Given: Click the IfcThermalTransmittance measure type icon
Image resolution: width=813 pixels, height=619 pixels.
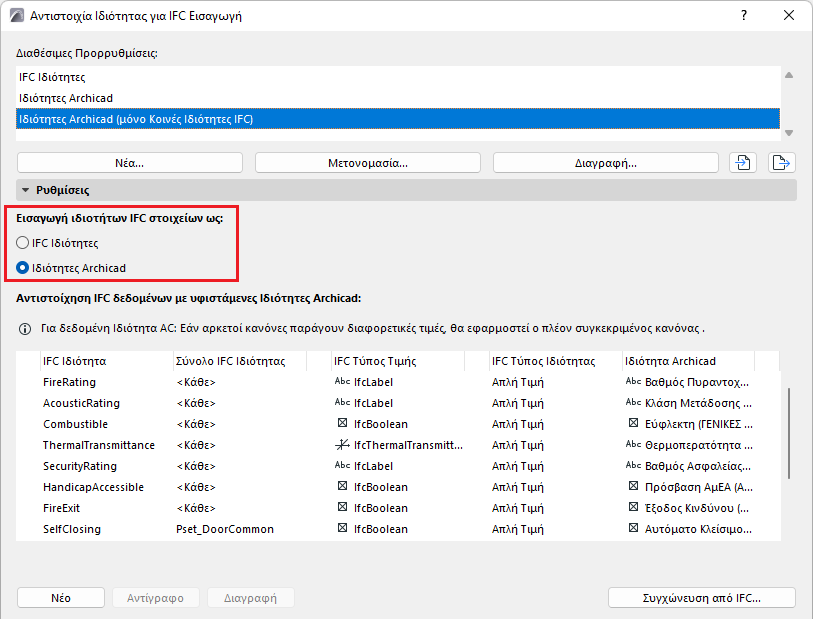Looking at the screenshot, I should pos(341,445).
